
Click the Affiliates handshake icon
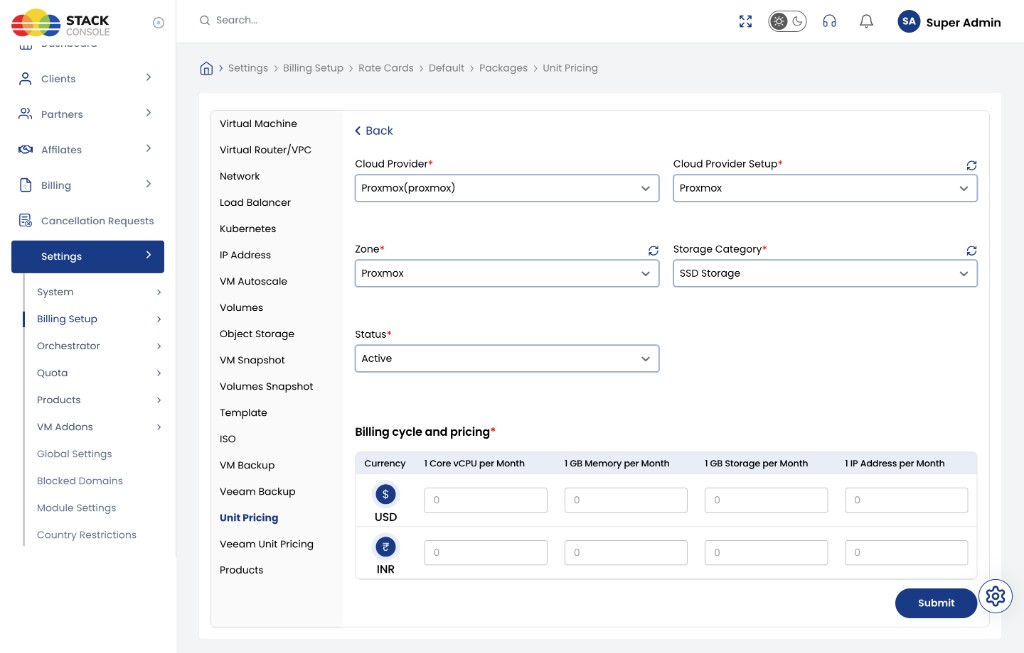click(25, 150)
